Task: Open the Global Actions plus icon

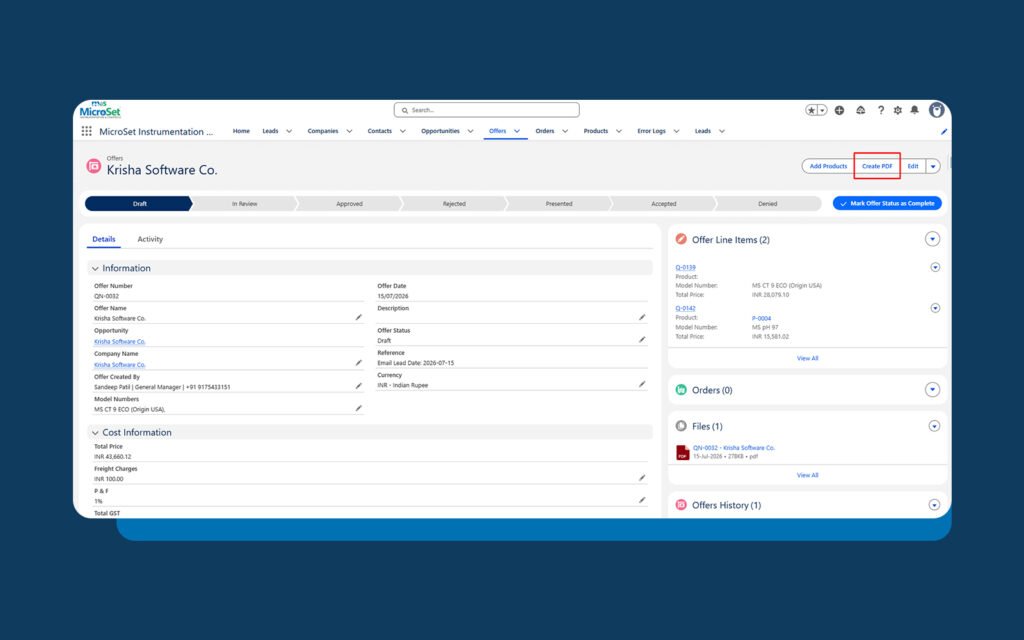Action: pyautogui.click(x=839, y=110)
